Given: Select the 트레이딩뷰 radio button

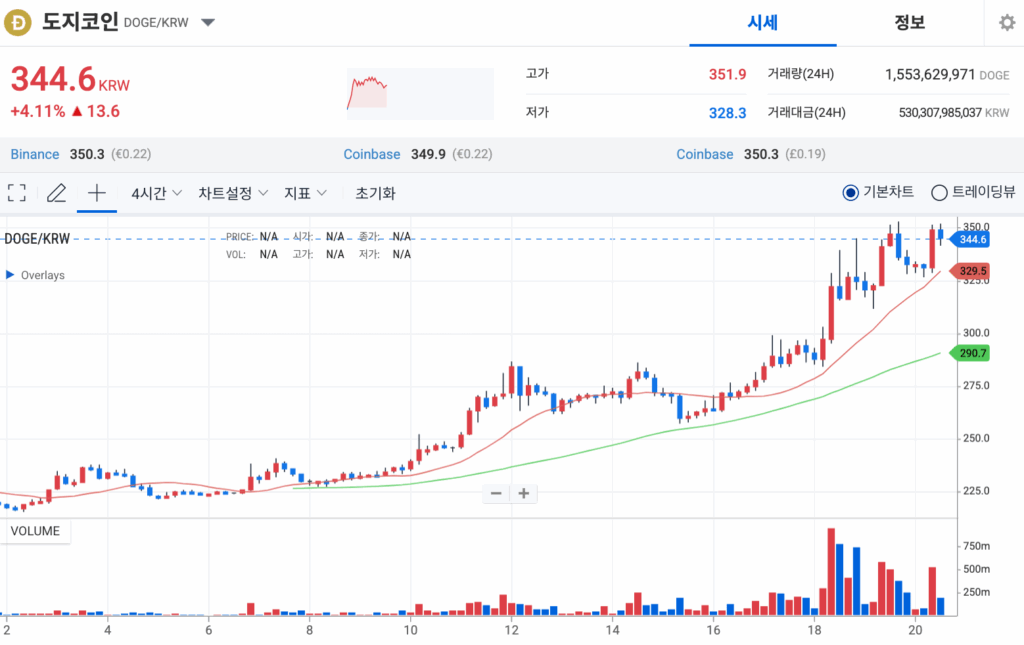Looking at the screenshot, I should [x=939, y=193].
